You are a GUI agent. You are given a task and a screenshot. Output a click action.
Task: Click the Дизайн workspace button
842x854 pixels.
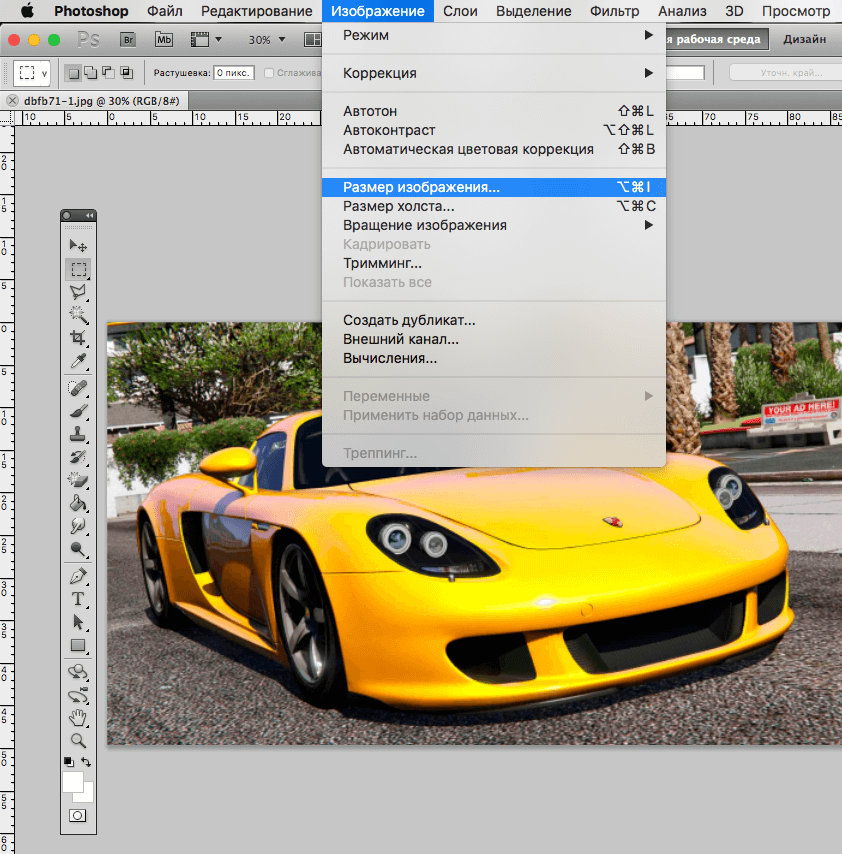[x=804, y=40]
